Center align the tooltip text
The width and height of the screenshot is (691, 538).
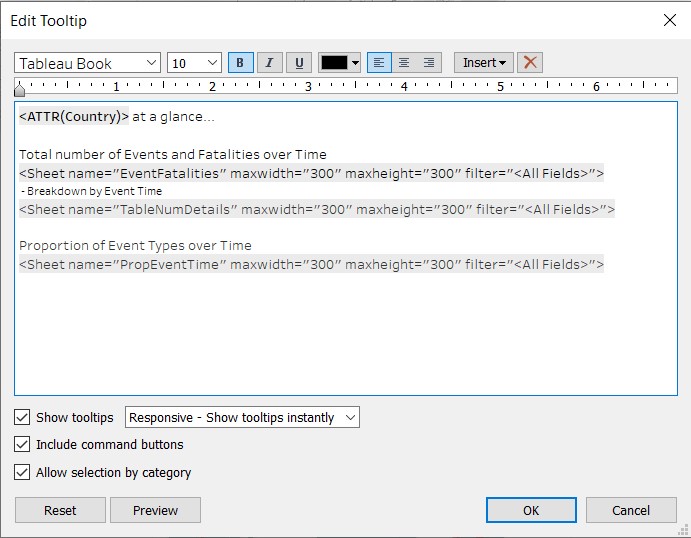click(404, 63)
